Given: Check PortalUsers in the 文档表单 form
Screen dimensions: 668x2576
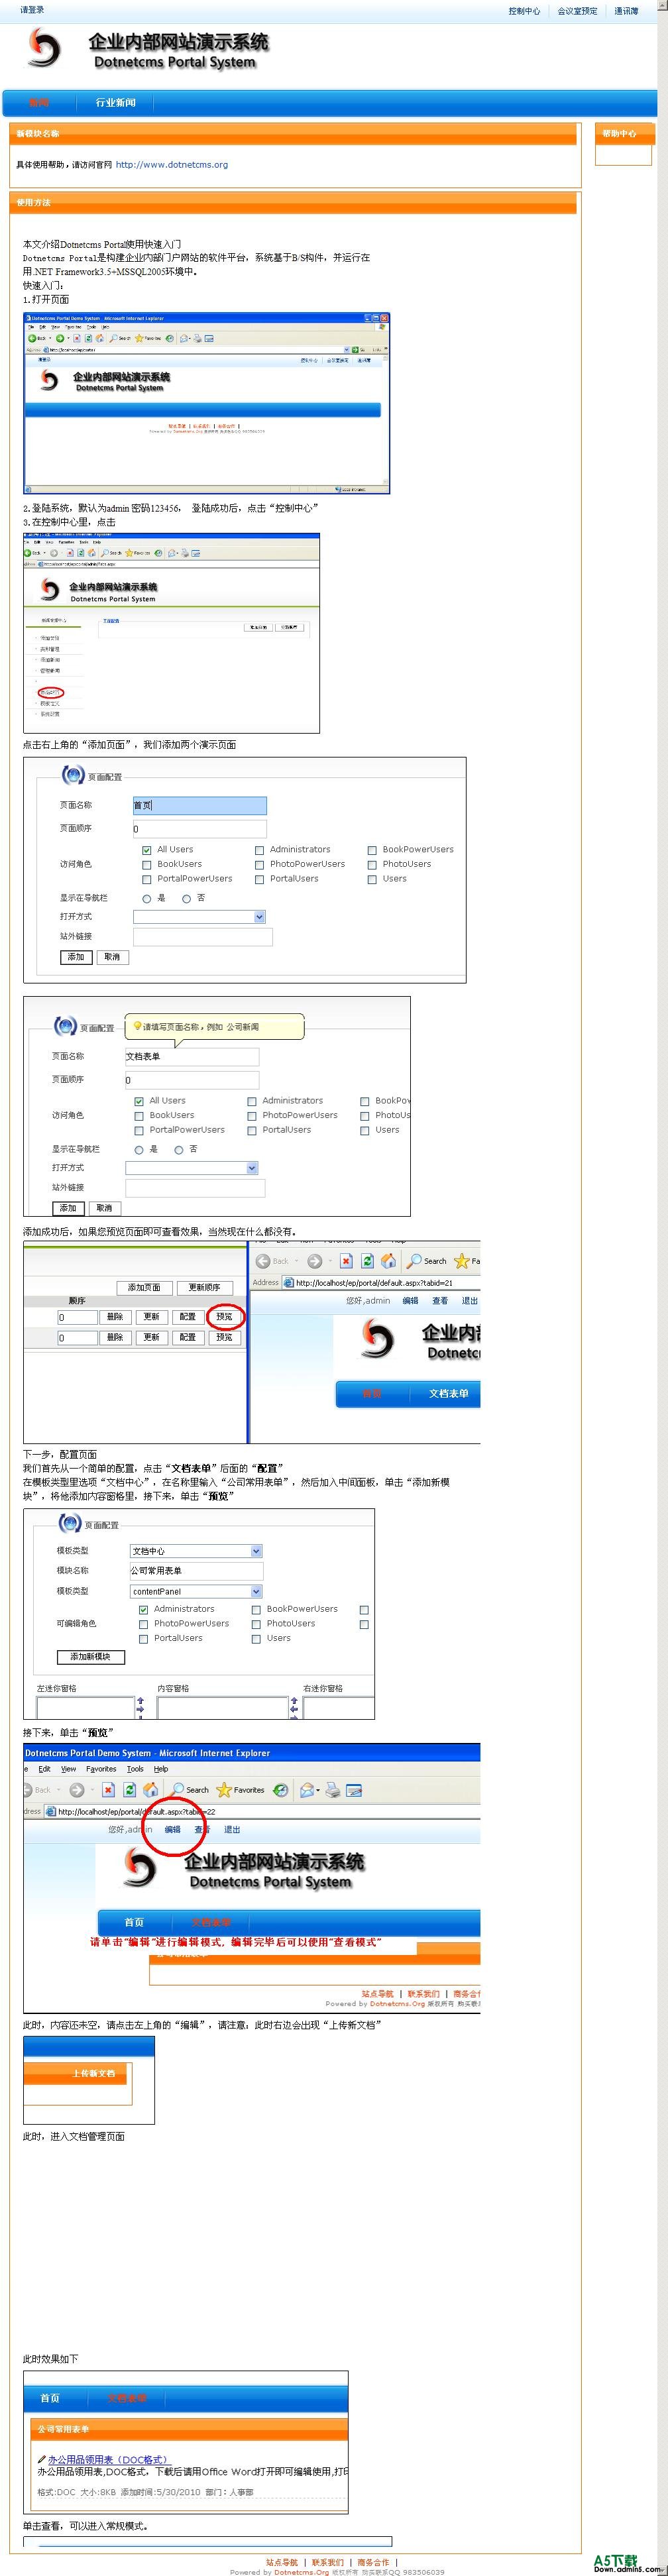Looking at the screenshot, I should point(252,1131).
